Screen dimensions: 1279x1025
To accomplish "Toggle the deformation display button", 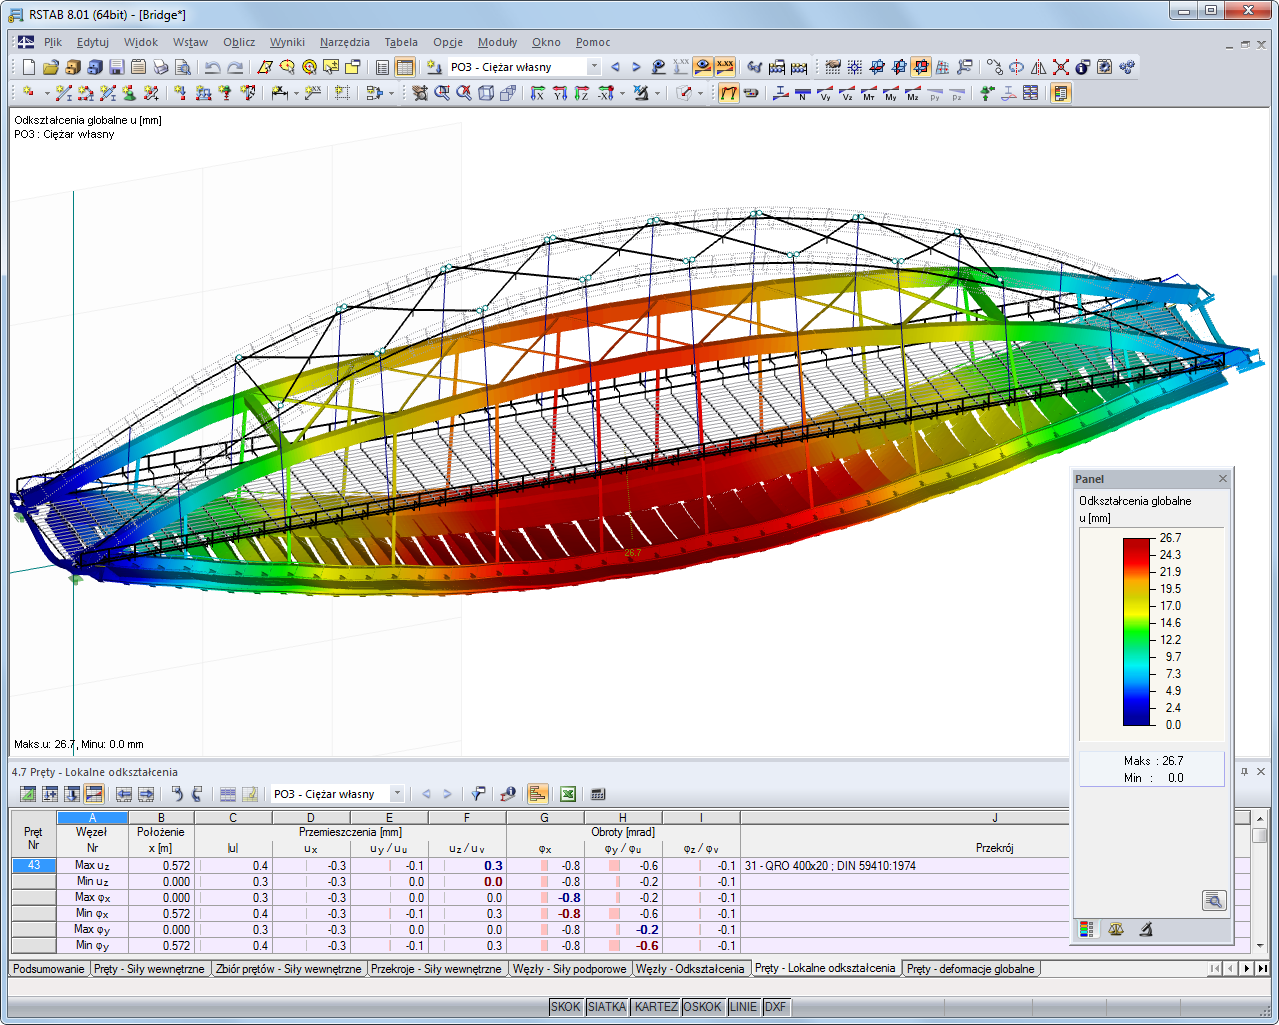I will (729, 93).
